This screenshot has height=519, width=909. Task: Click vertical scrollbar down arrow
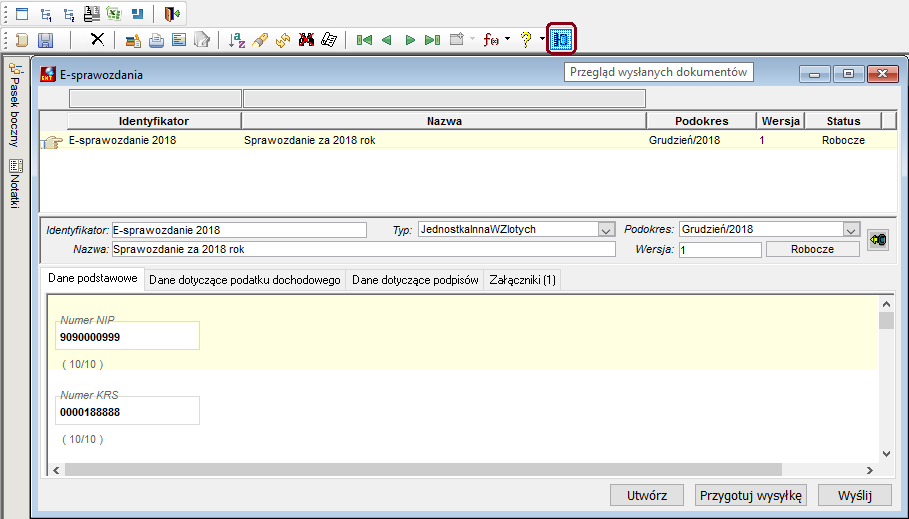[x=886, y=454]
